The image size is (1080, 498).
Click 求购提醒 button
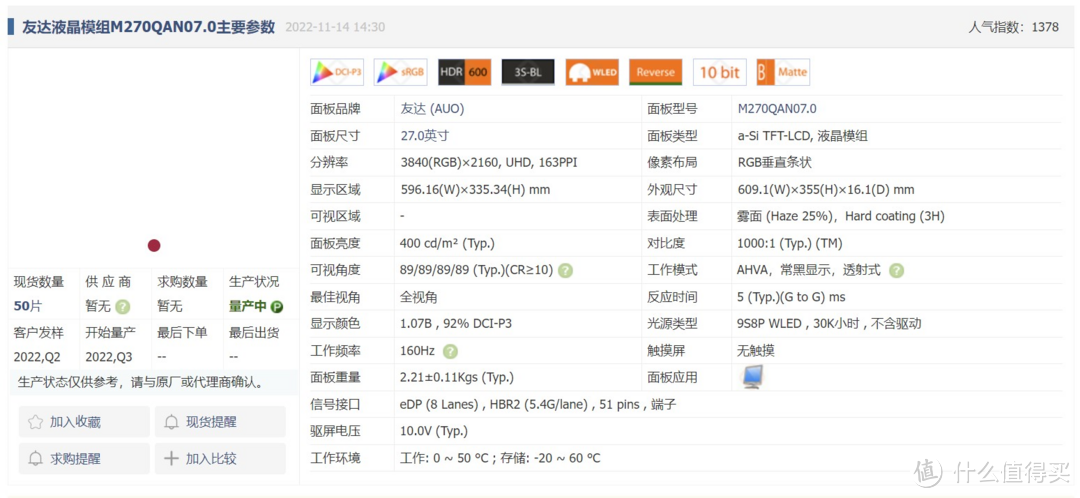point(84,459)
